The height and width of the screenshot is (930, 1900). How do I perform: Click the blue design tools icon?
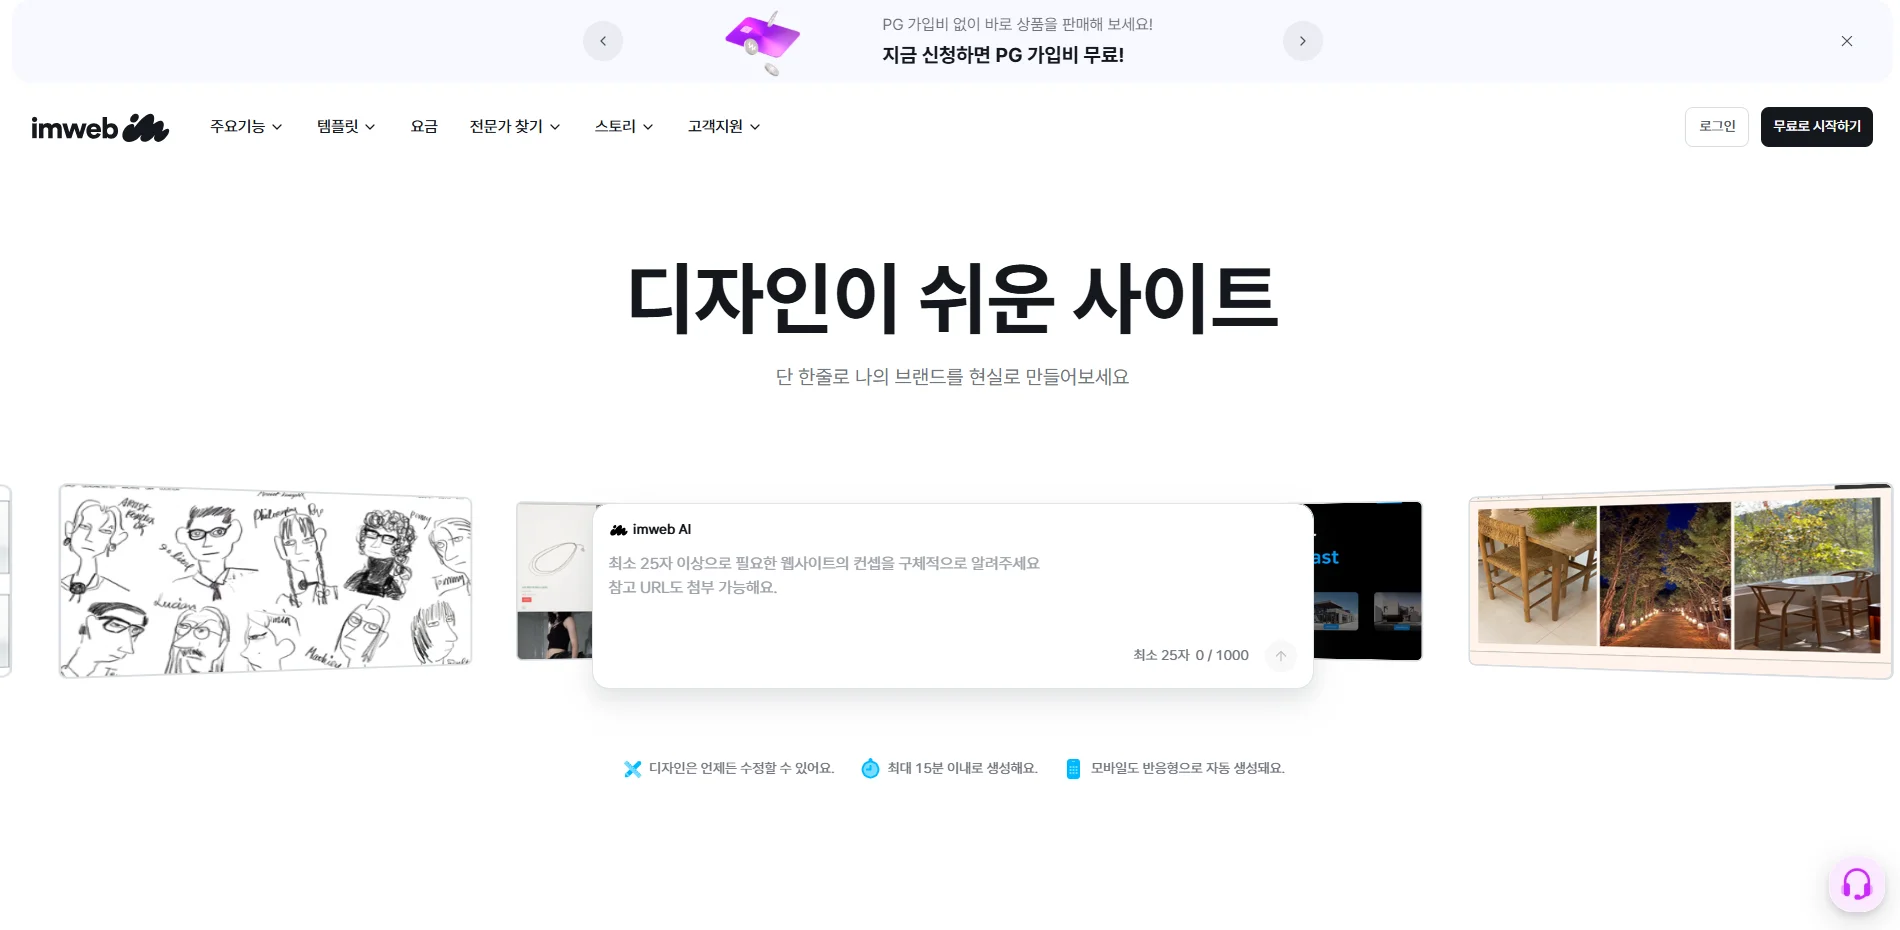pos(632,769)
